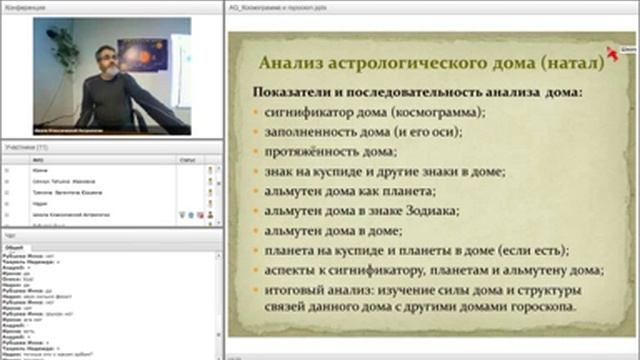The image size is (640, 360).
Task: Click bullet знак на куспиде и другие знаки
Action: [385, 171]
